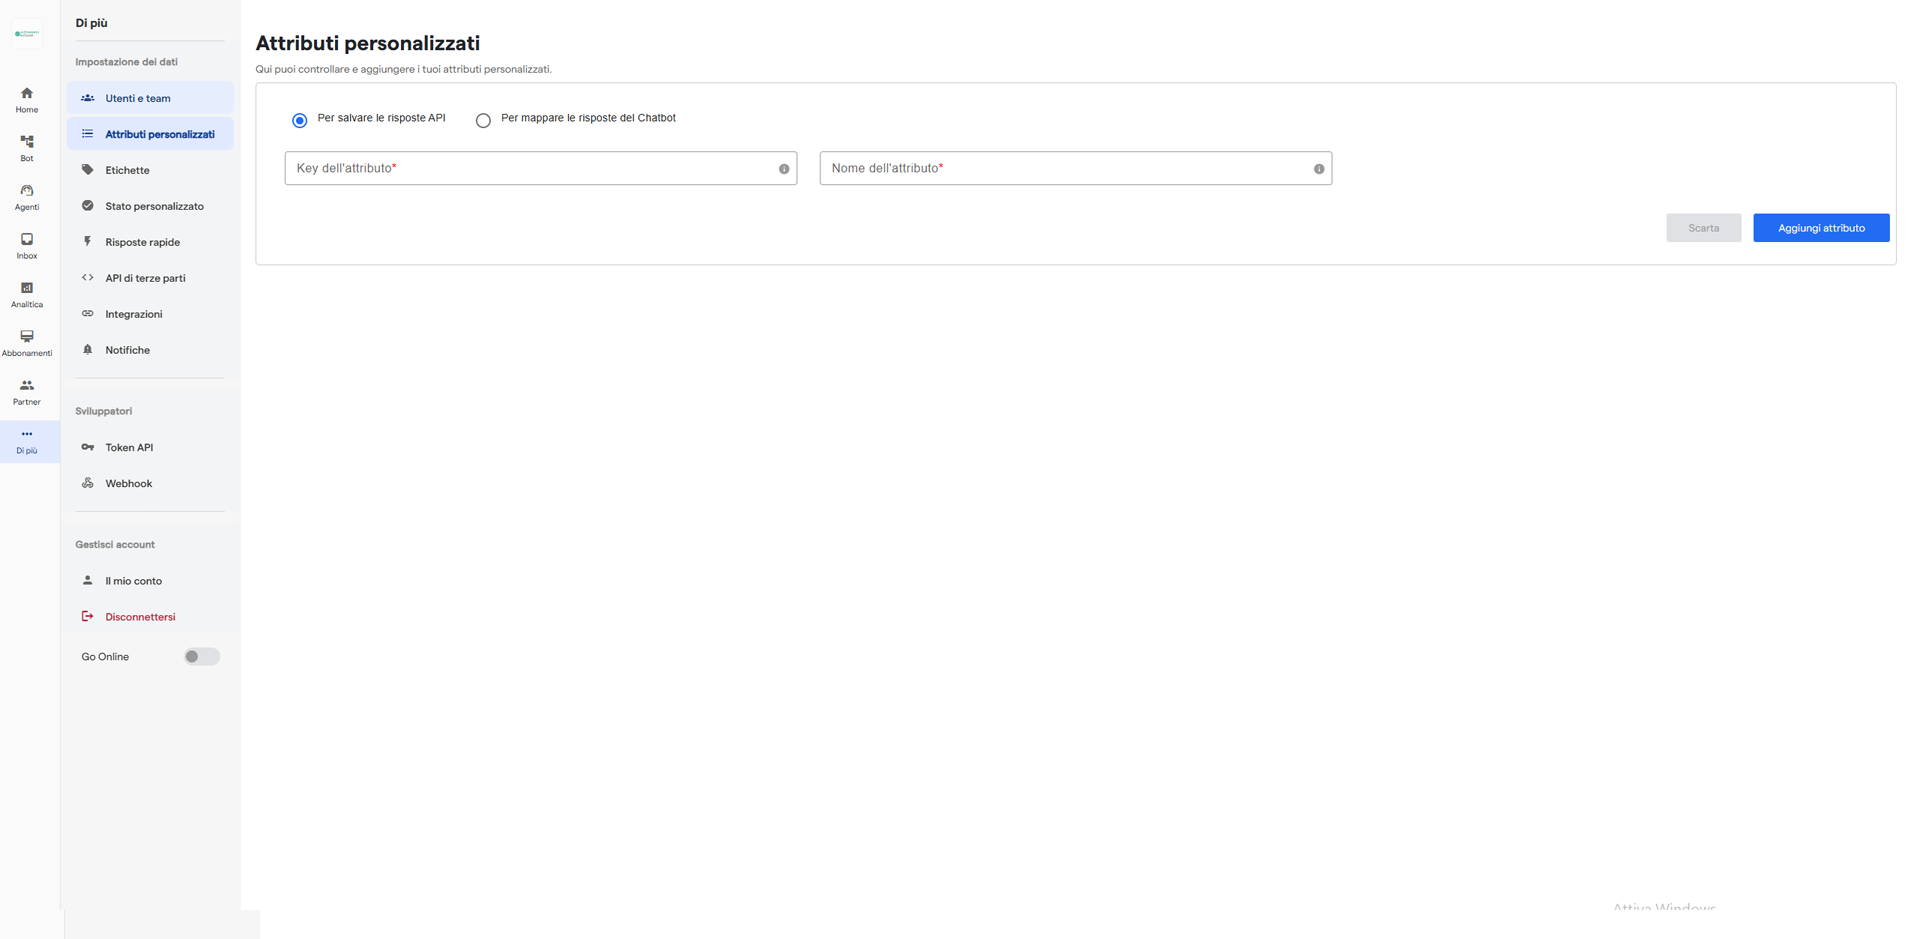Open Abbonamenti icon in sidebar
This screenshot has width=1908, height=939.
click(x=27, y=337)
